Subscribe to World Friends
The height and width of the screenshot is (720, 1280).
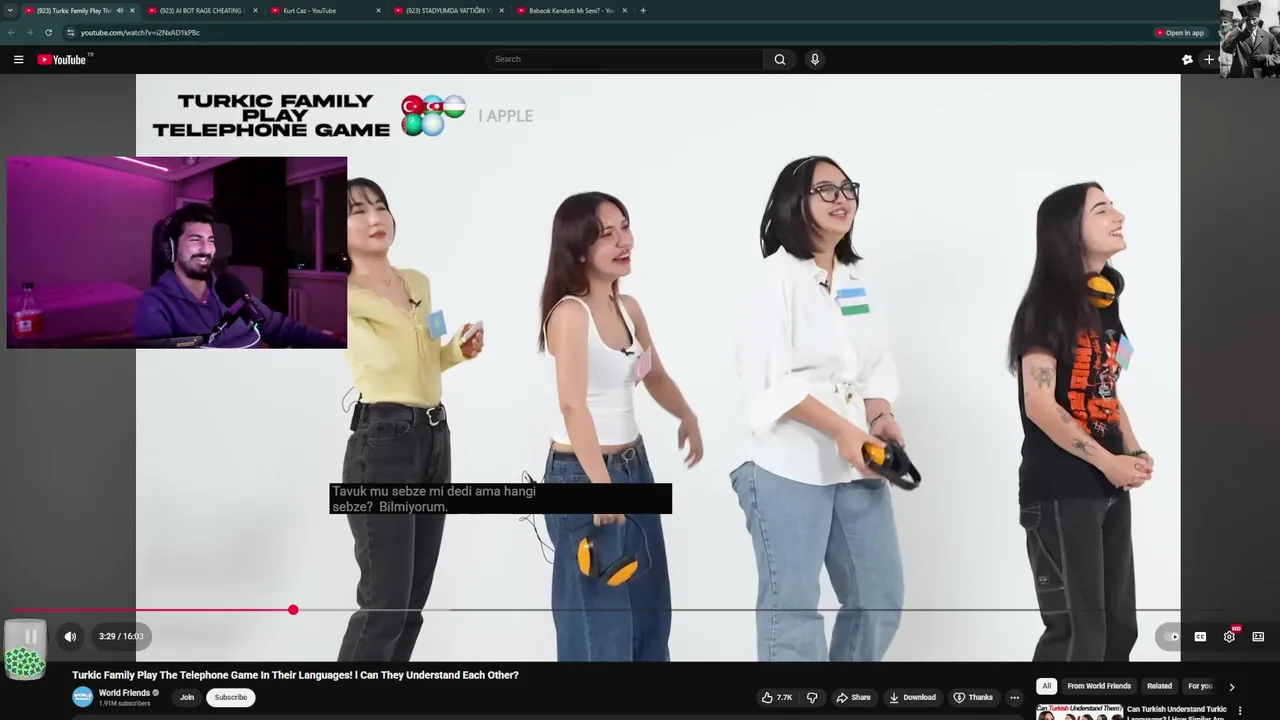click(x=230, y=697)
